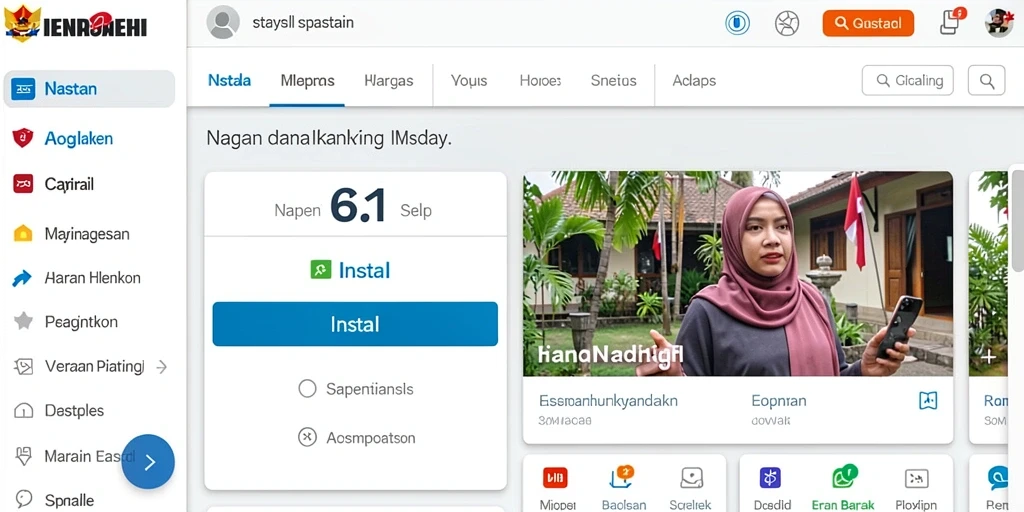Screen dimensions: 1024x512
Task: Click the Veraan Piatingl sidebar icon
Action: 23,366
